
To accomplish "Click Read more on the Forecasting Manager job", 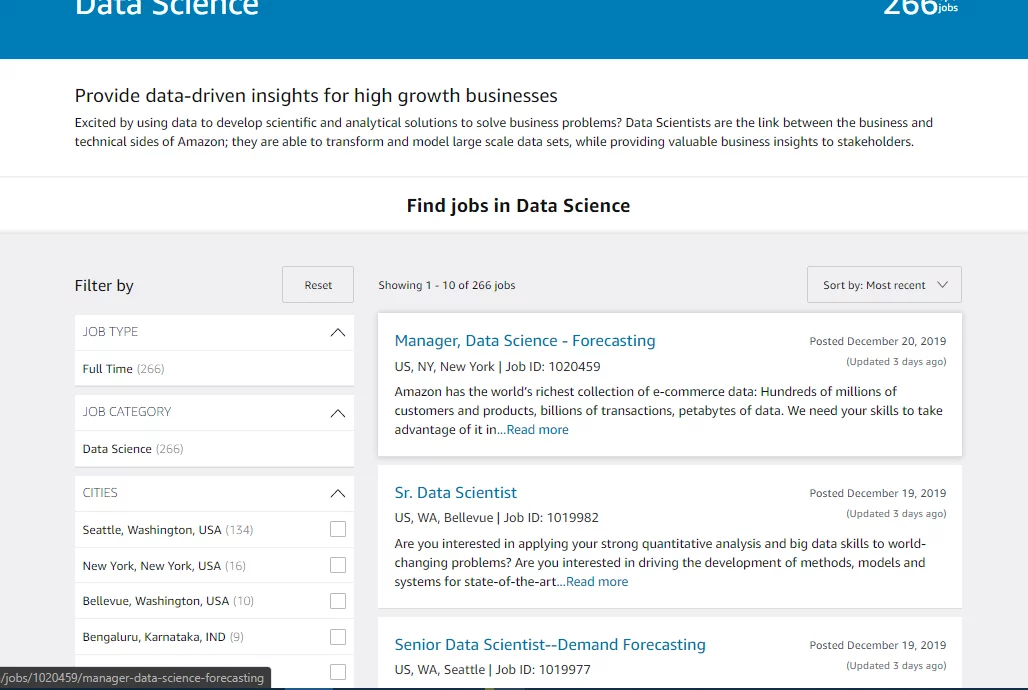I will (x=537, y=430).
